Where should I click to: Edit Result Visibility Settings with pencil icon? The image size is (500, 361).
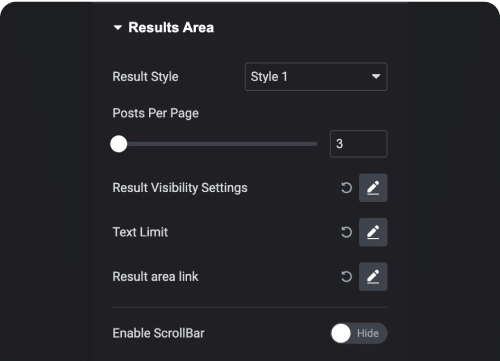coord(373,188)
